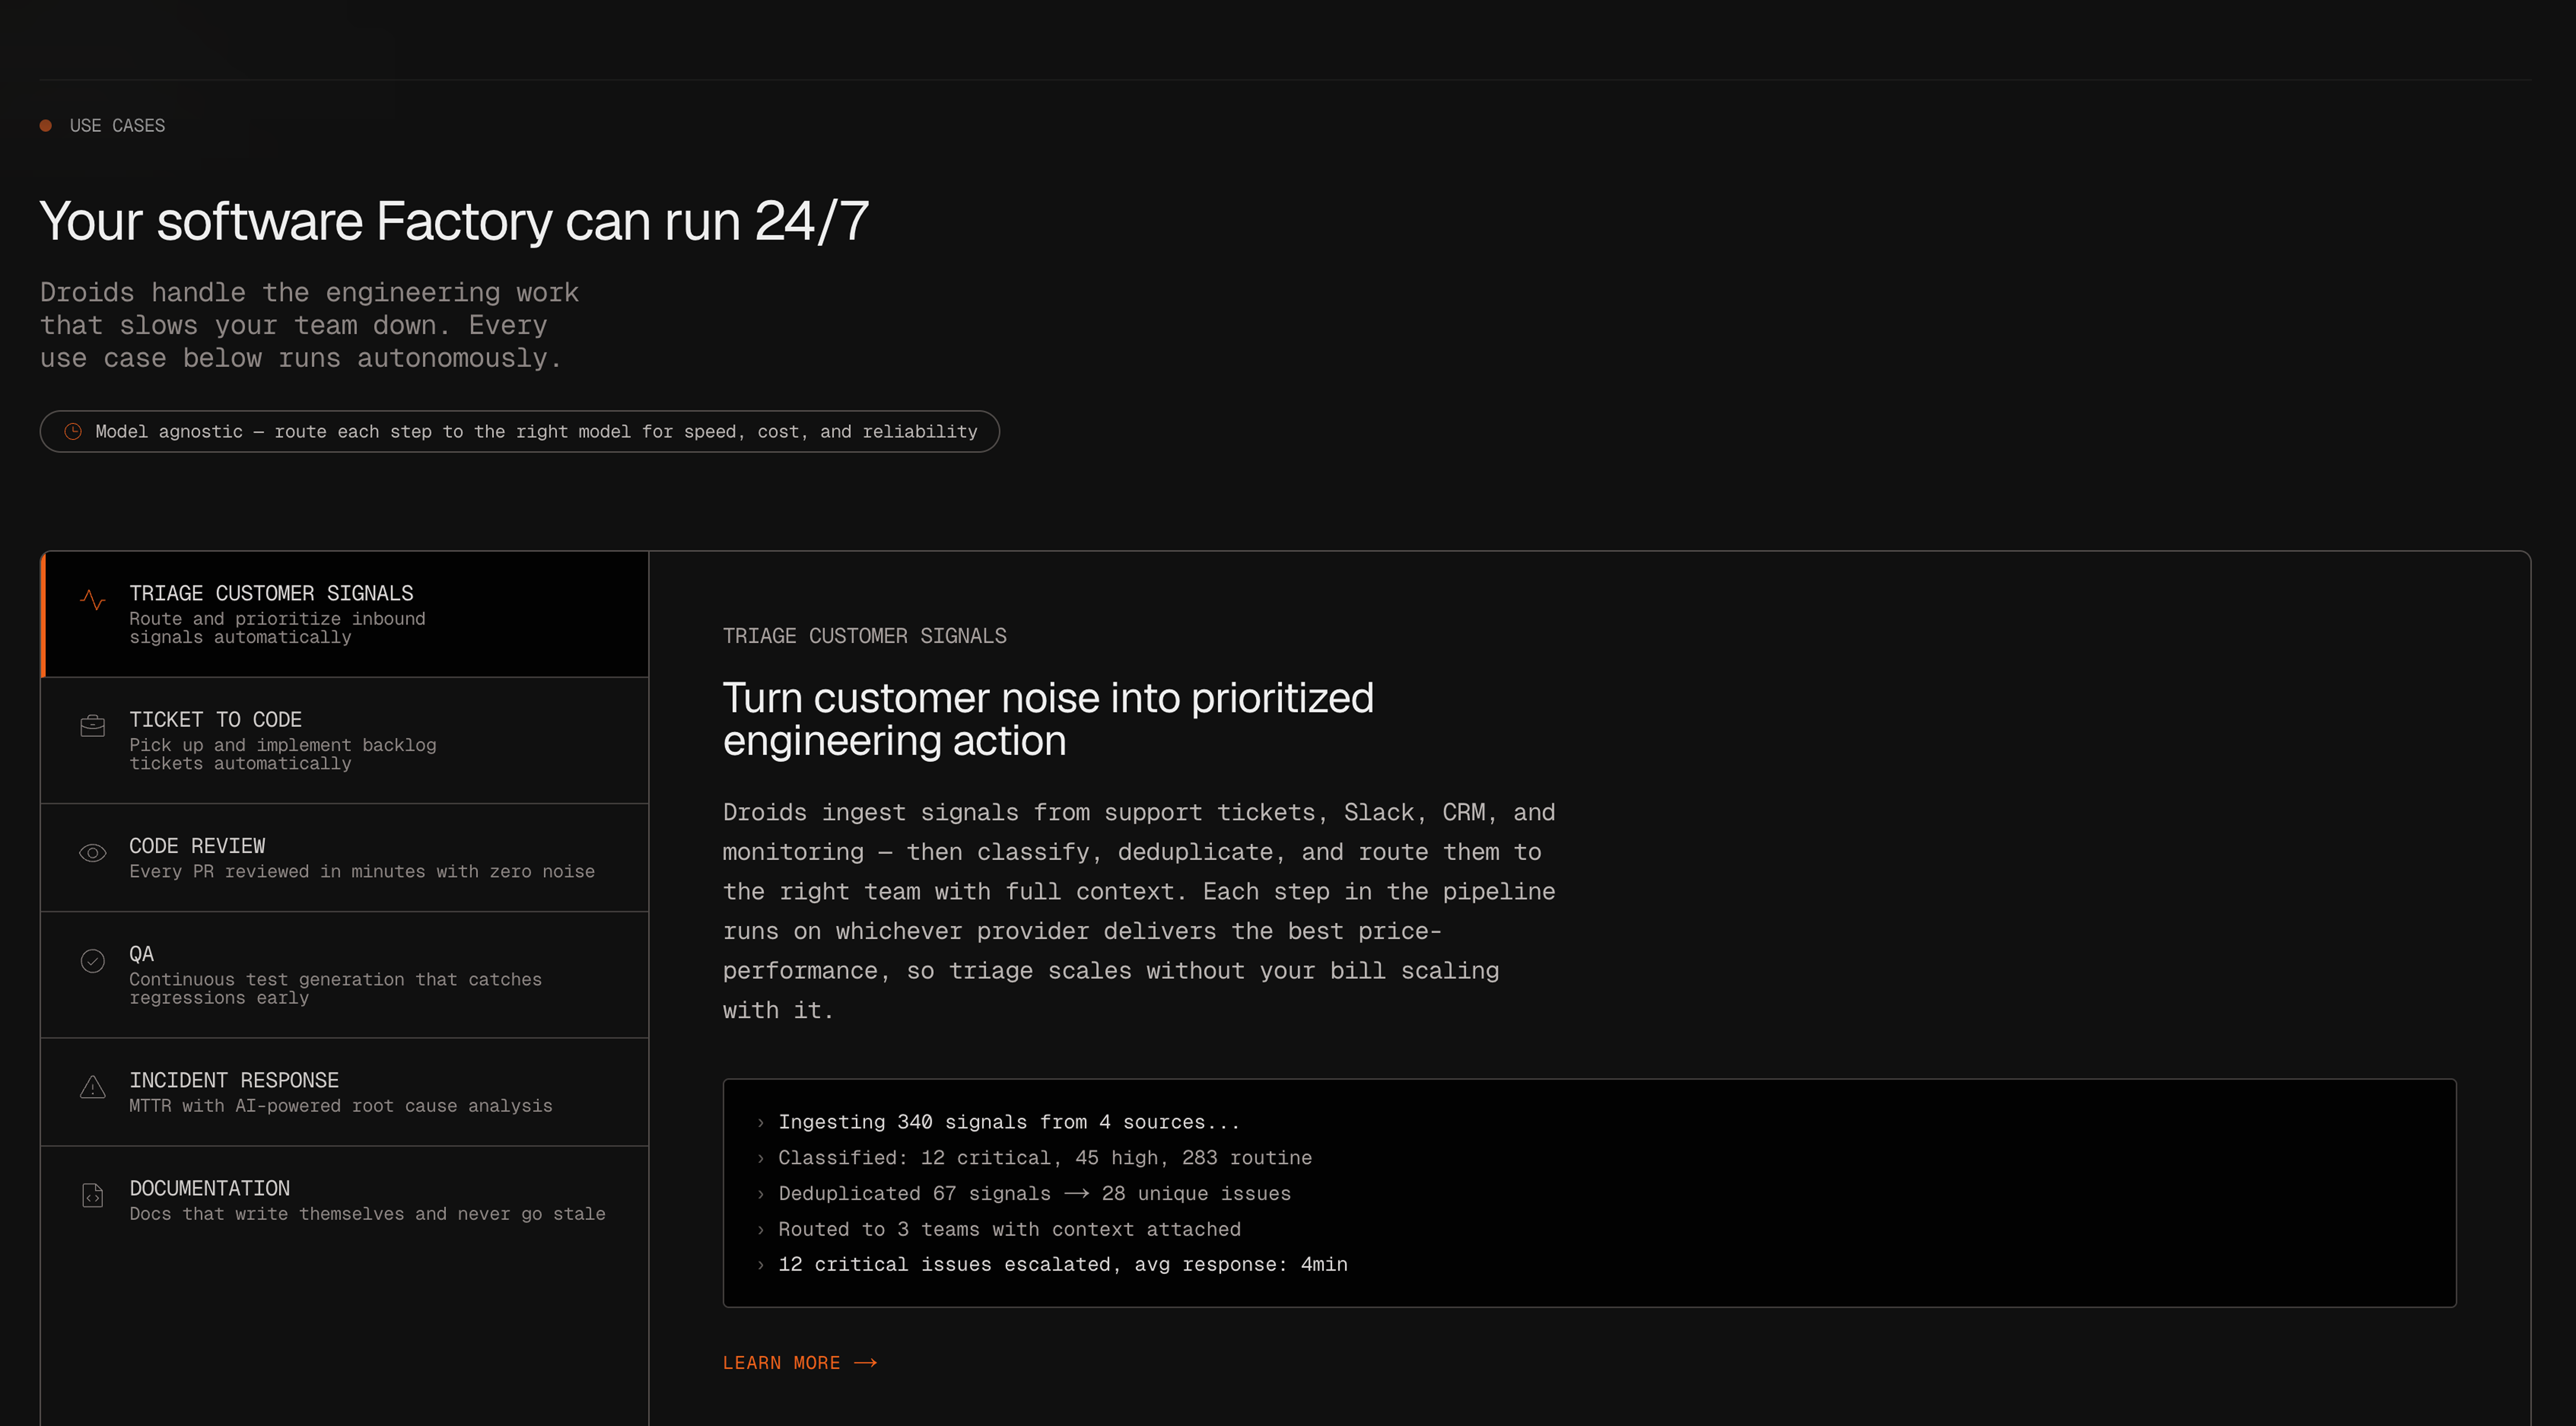Click the TRIAGE CUSTOMER SIGNALS label in detail panel
This screenshot has width=2576, height=1426.
865,636
